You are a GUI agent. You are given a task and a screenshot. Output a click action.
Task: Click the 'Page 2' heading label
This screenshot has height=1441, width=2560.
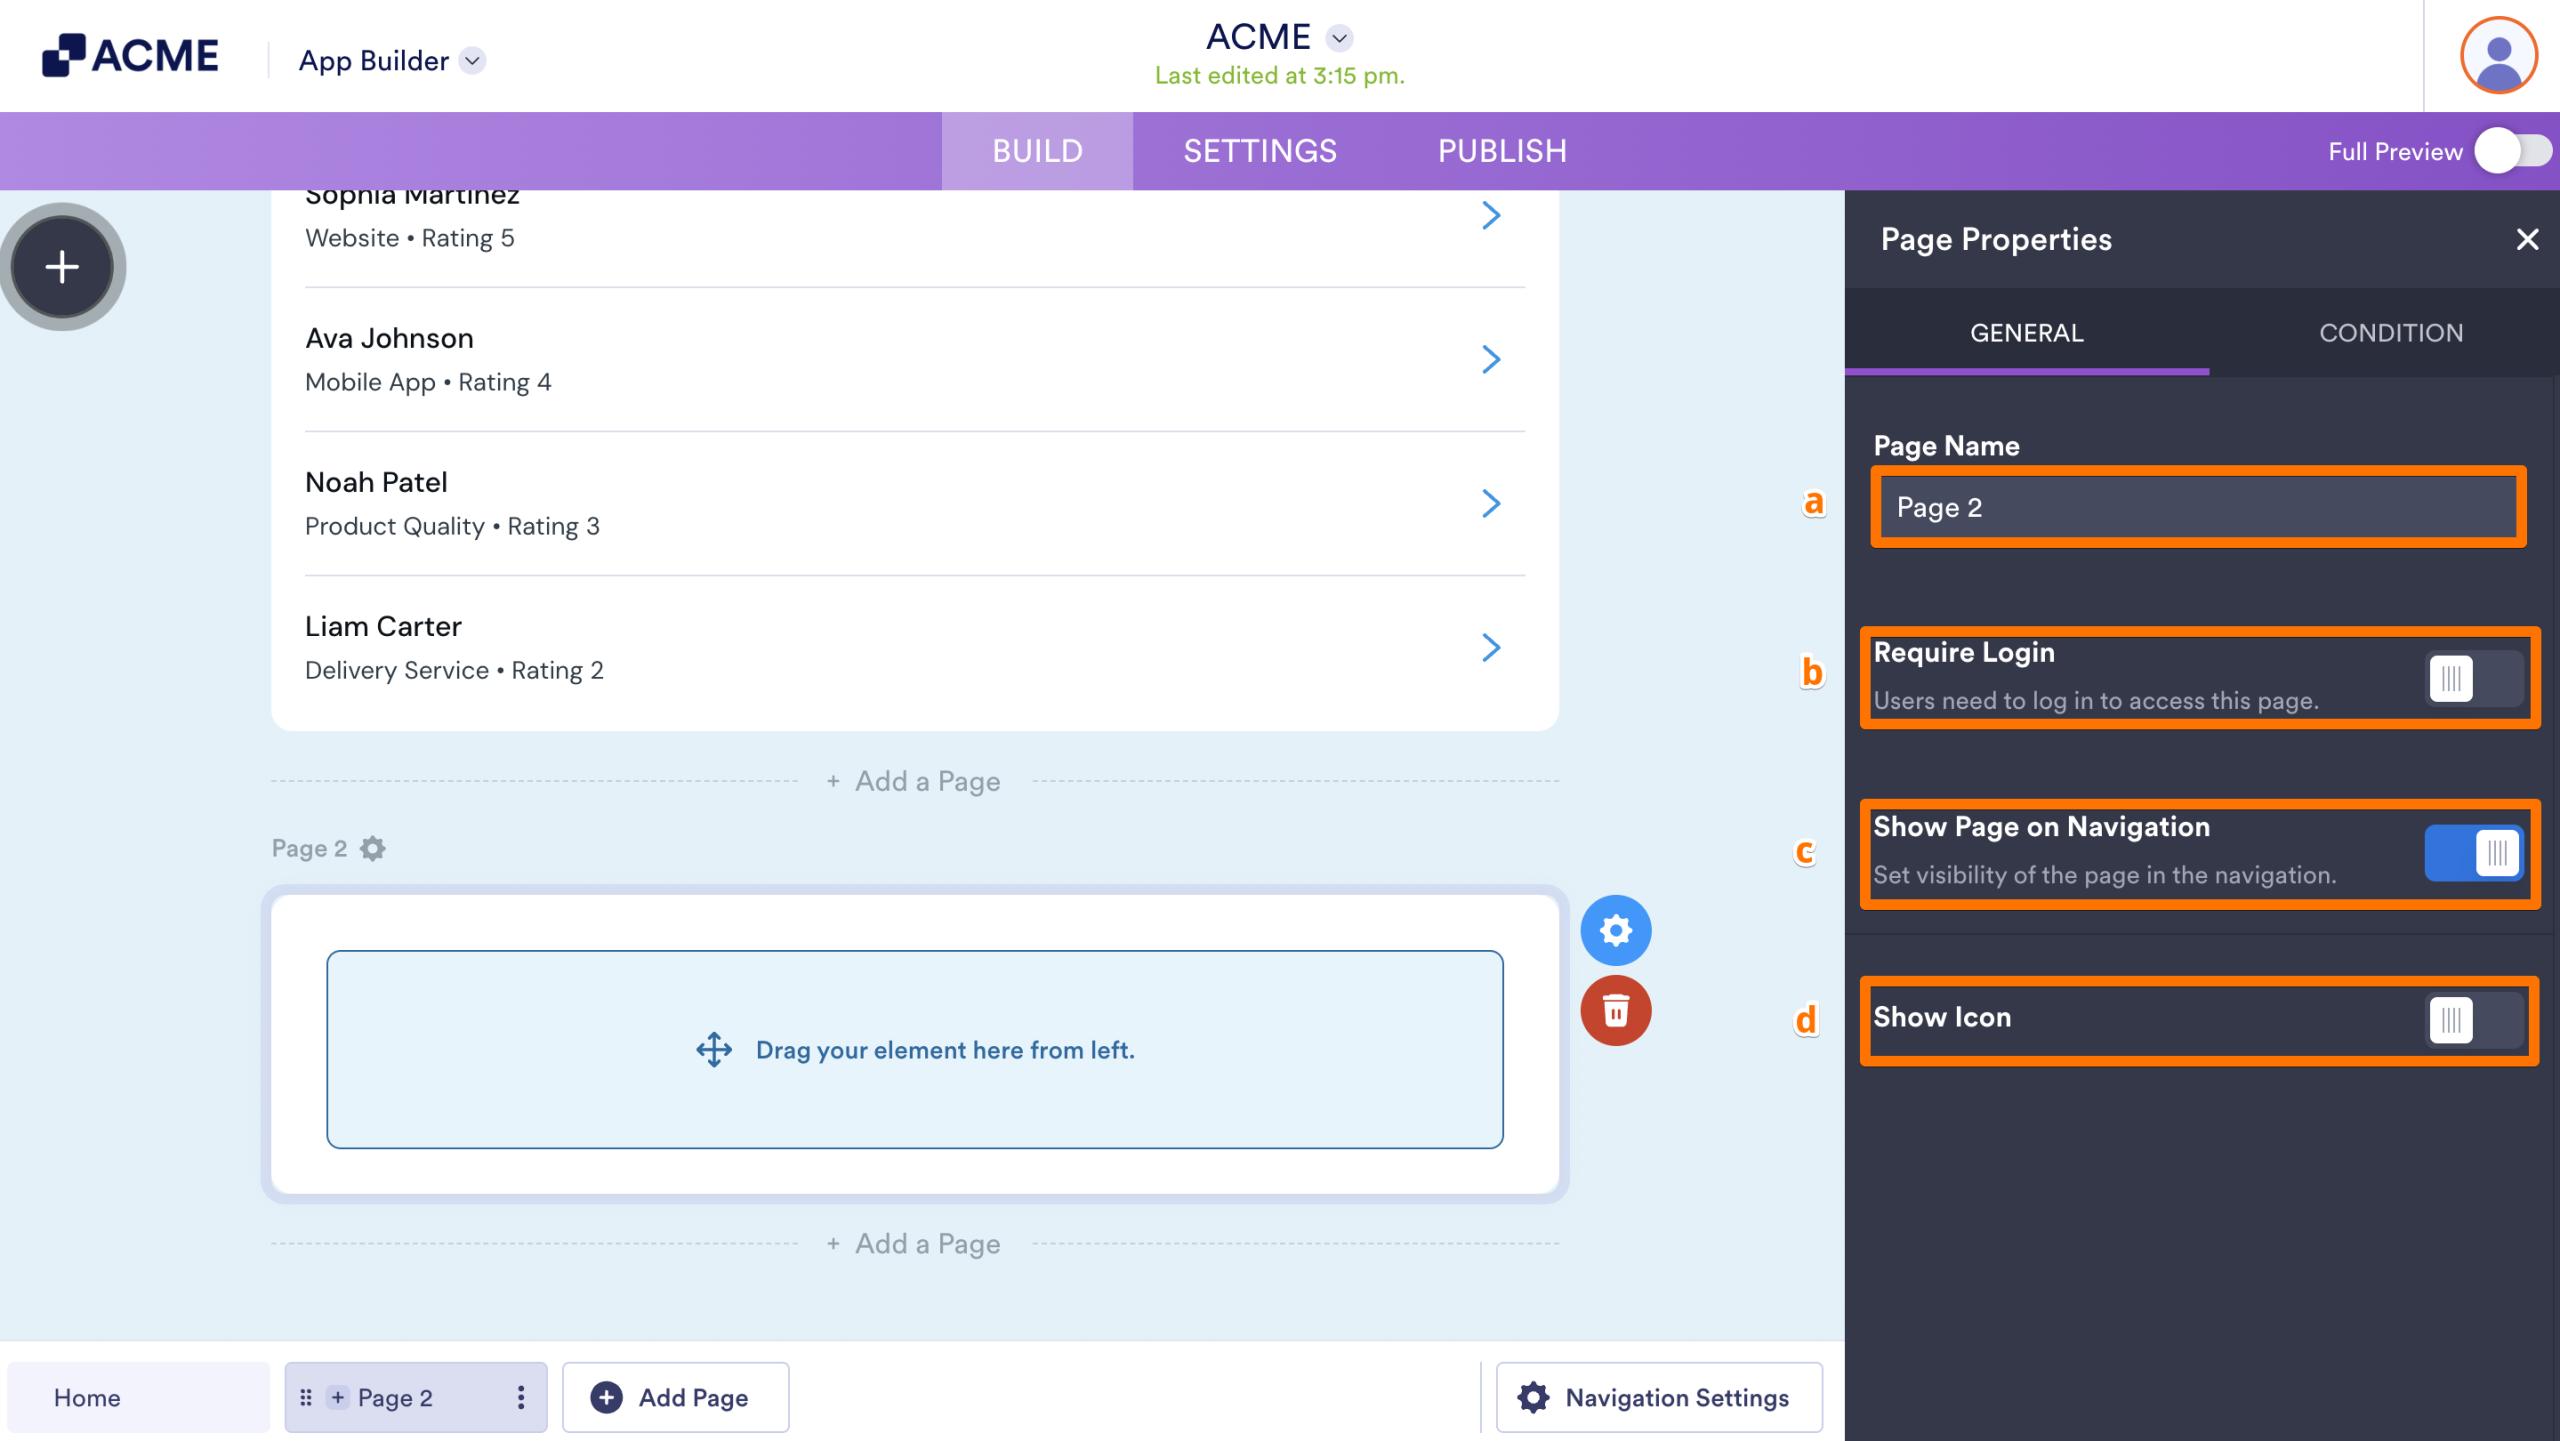click(x=309, y=849)
